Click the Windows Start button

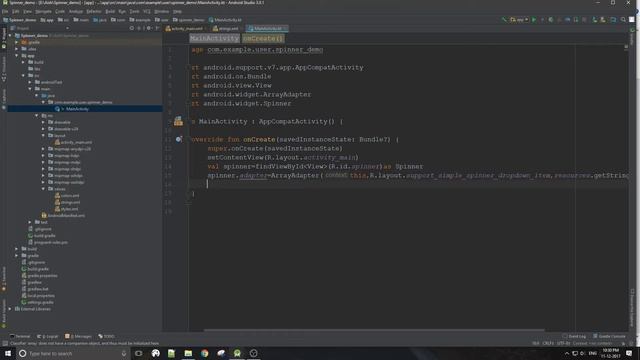(8, 353)
